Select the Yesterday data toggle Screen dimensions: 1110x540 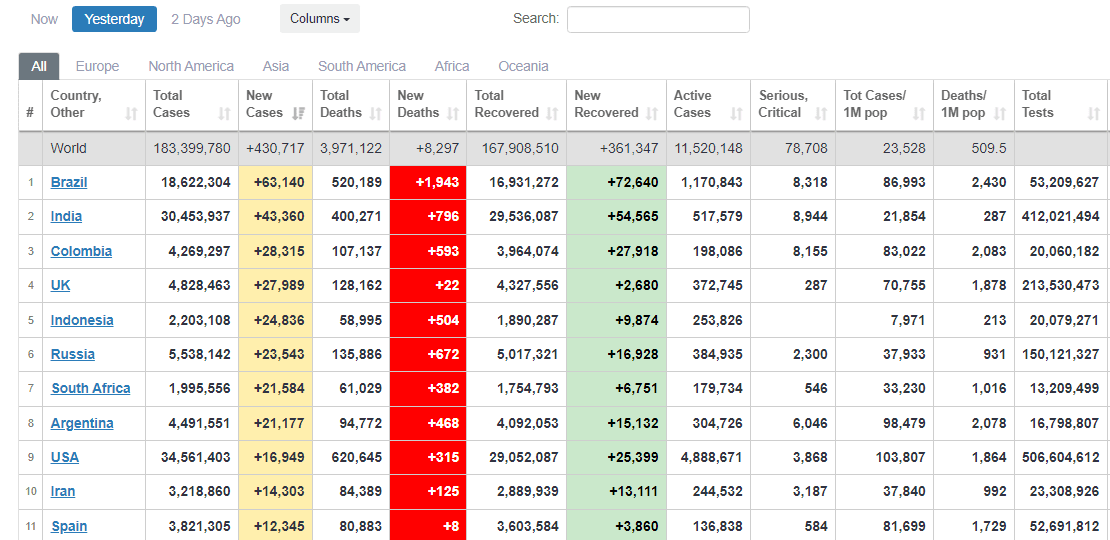[x=114, y=19]
